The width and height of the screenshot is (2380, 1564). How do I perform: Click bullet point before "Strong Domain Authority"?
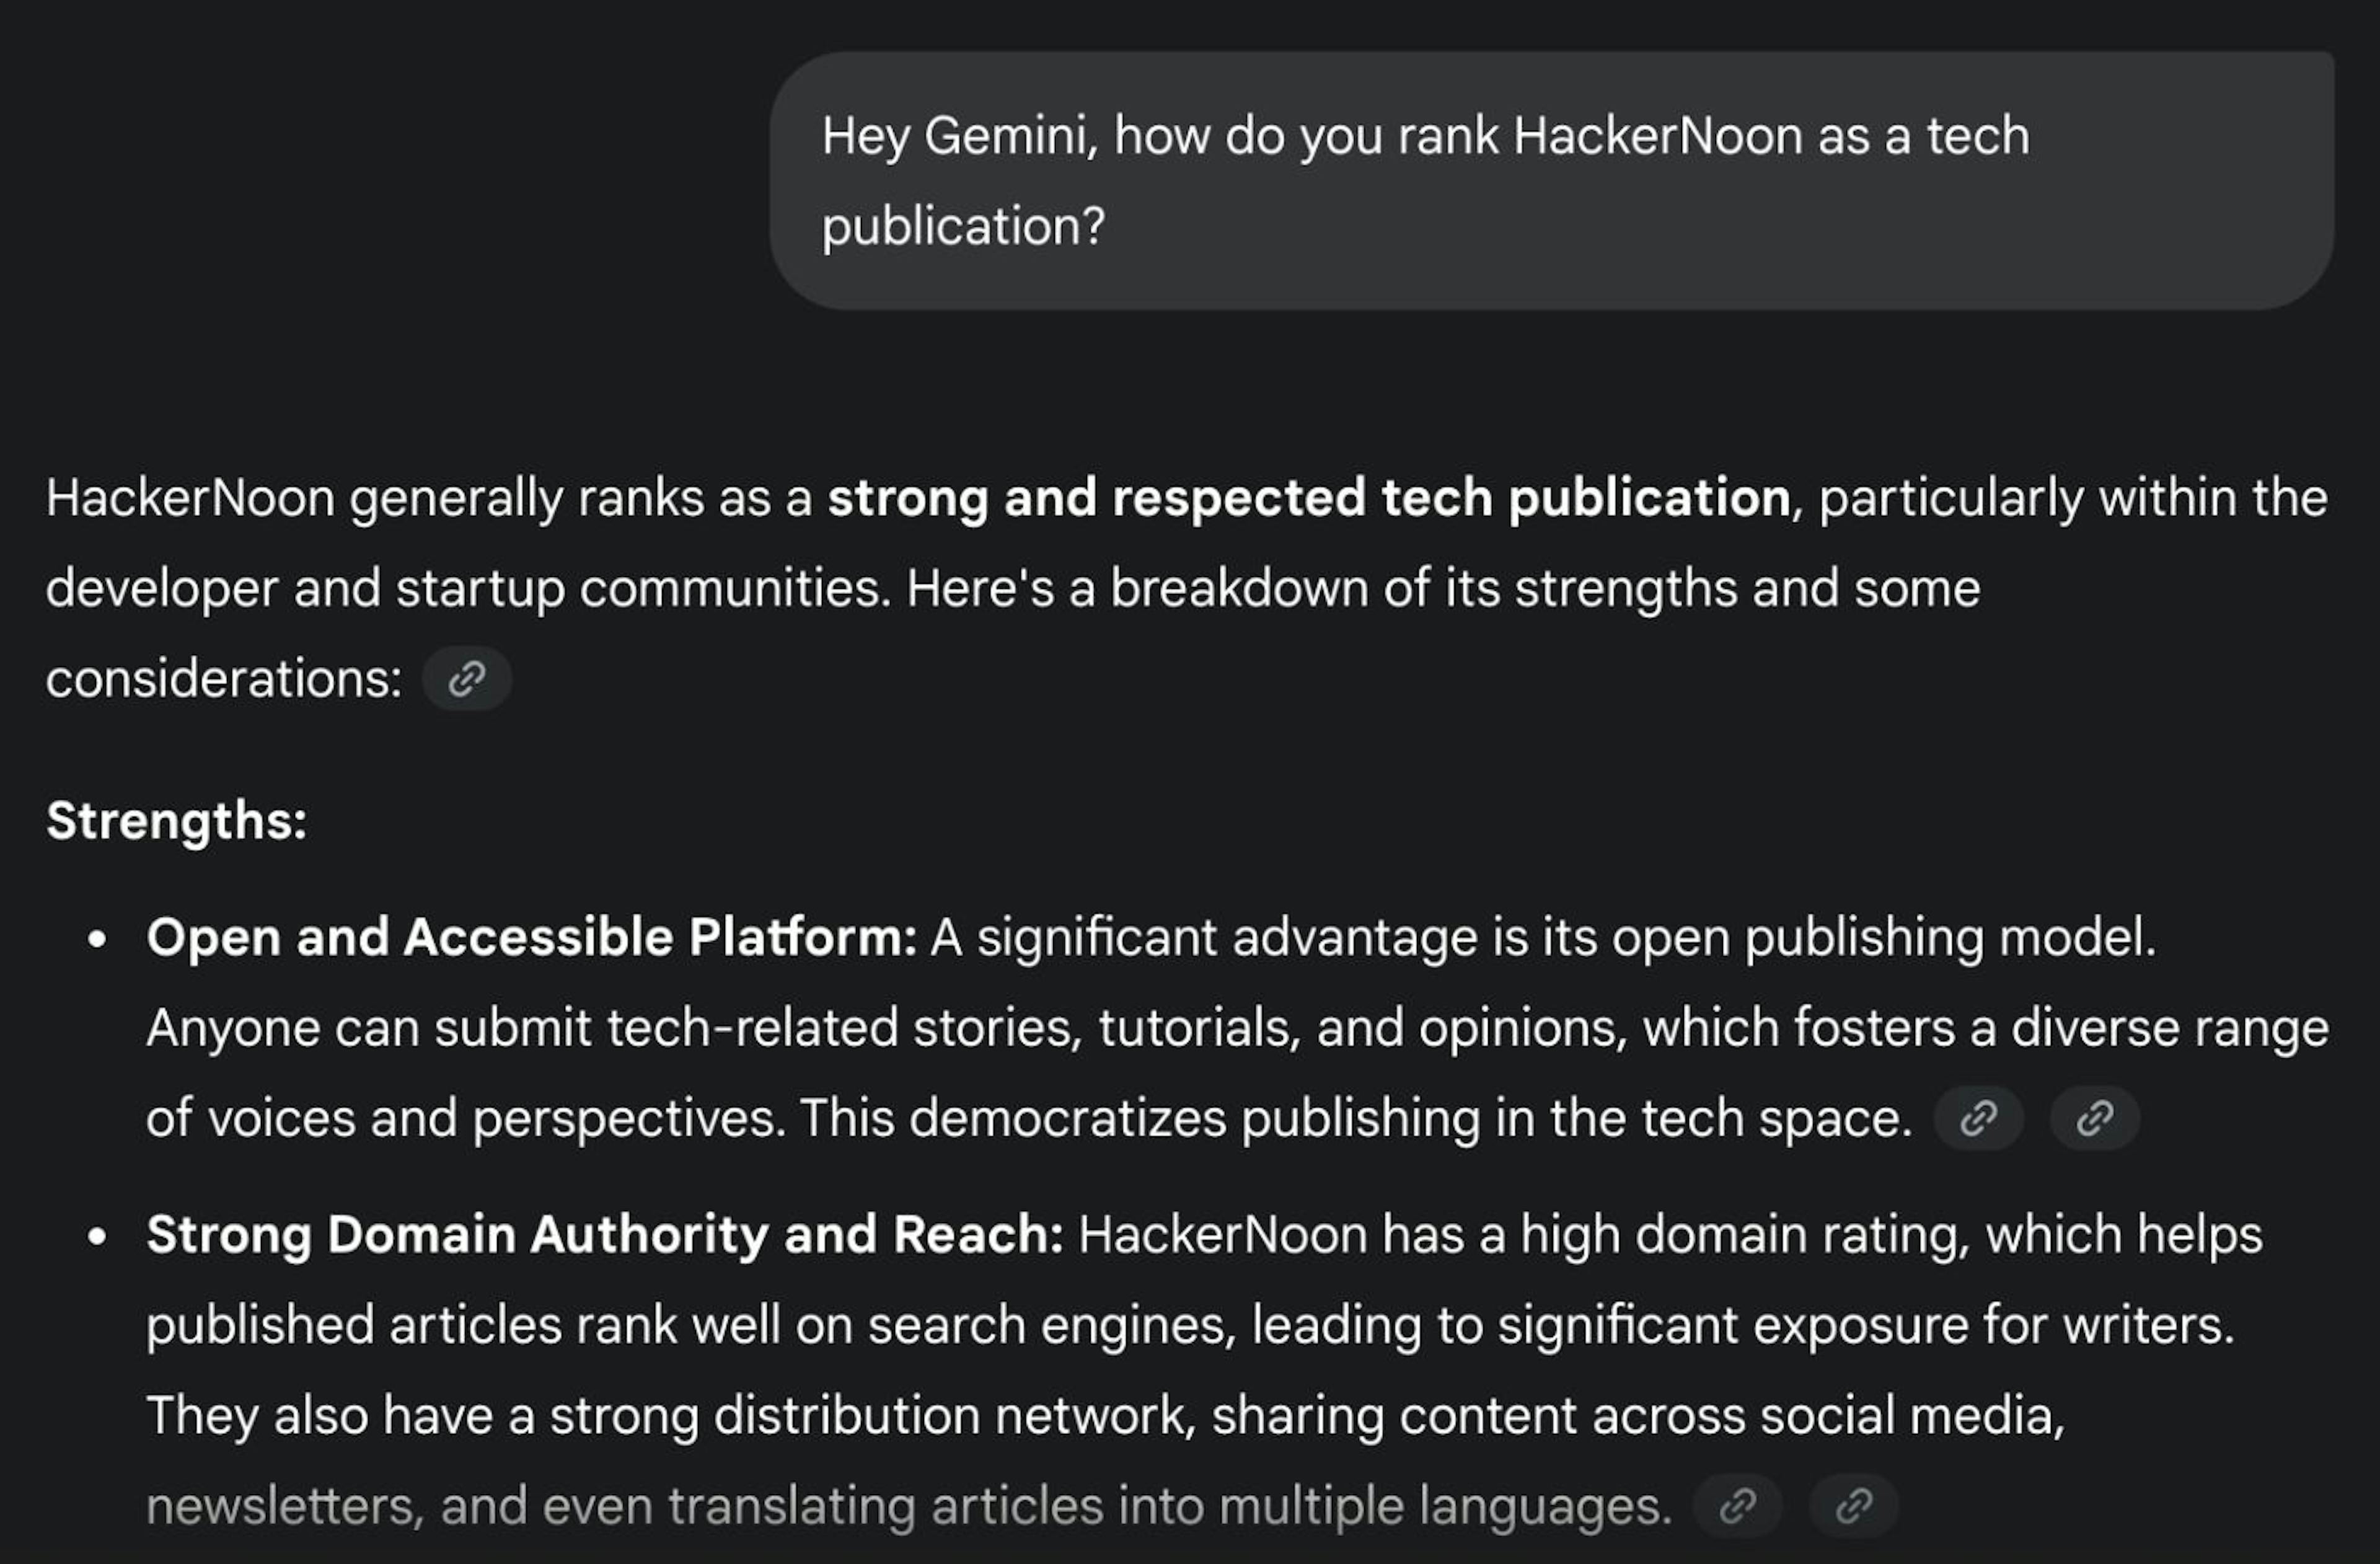pyautogui.click(x=97, y=1236)
